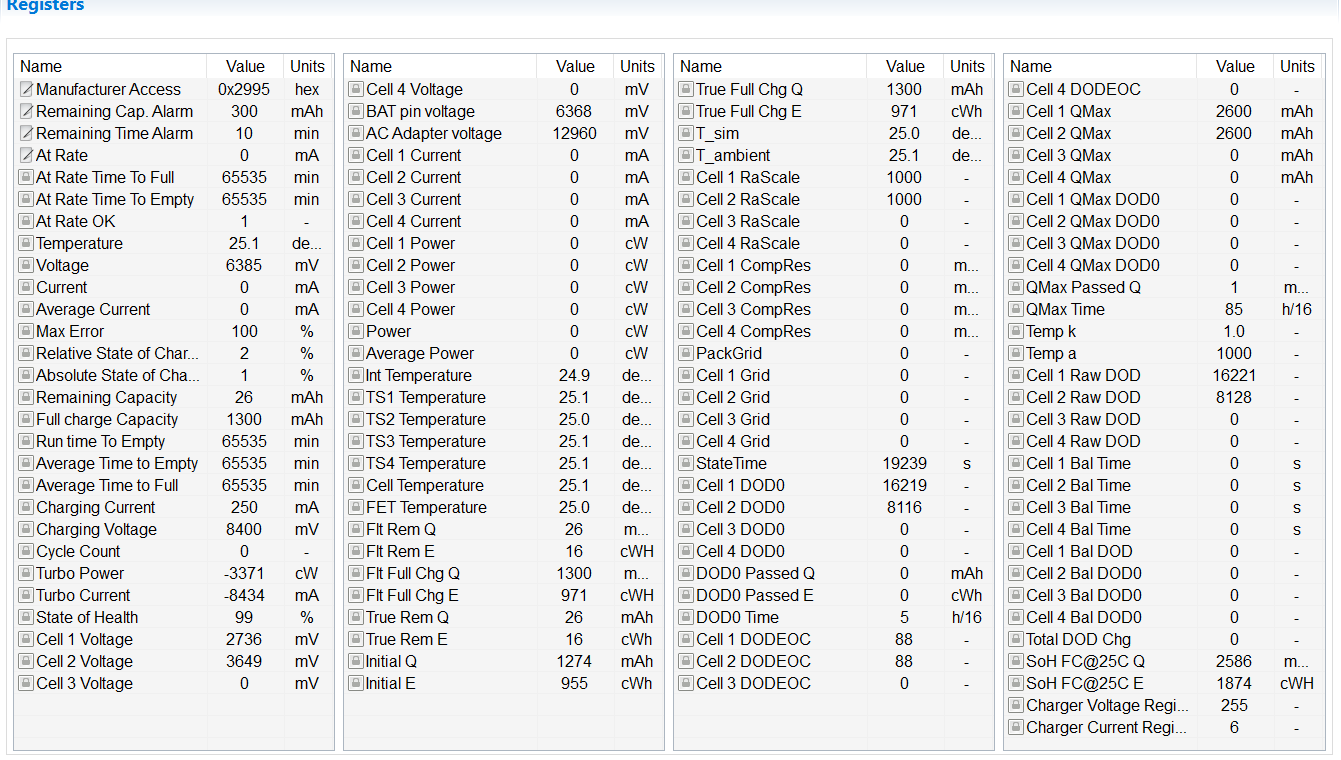
Task: Select the Voltage row value 6385
Action: pyautogui.click(x=244, y=266)
